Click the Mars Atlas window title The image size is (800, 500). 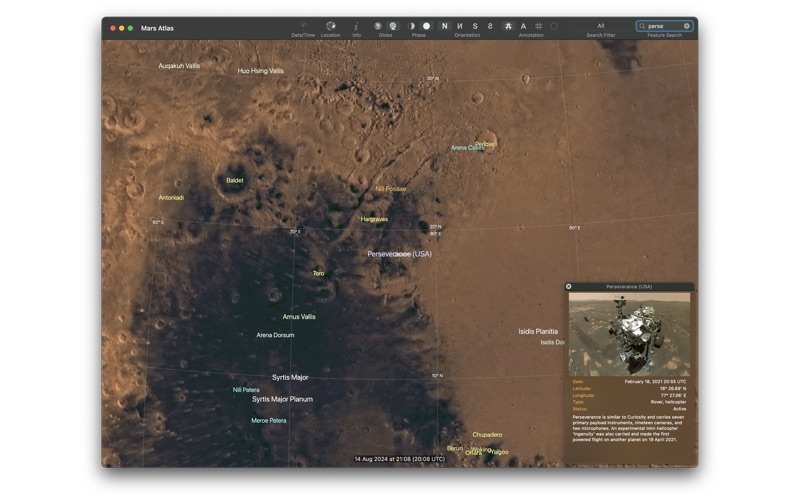click(157, 28)
